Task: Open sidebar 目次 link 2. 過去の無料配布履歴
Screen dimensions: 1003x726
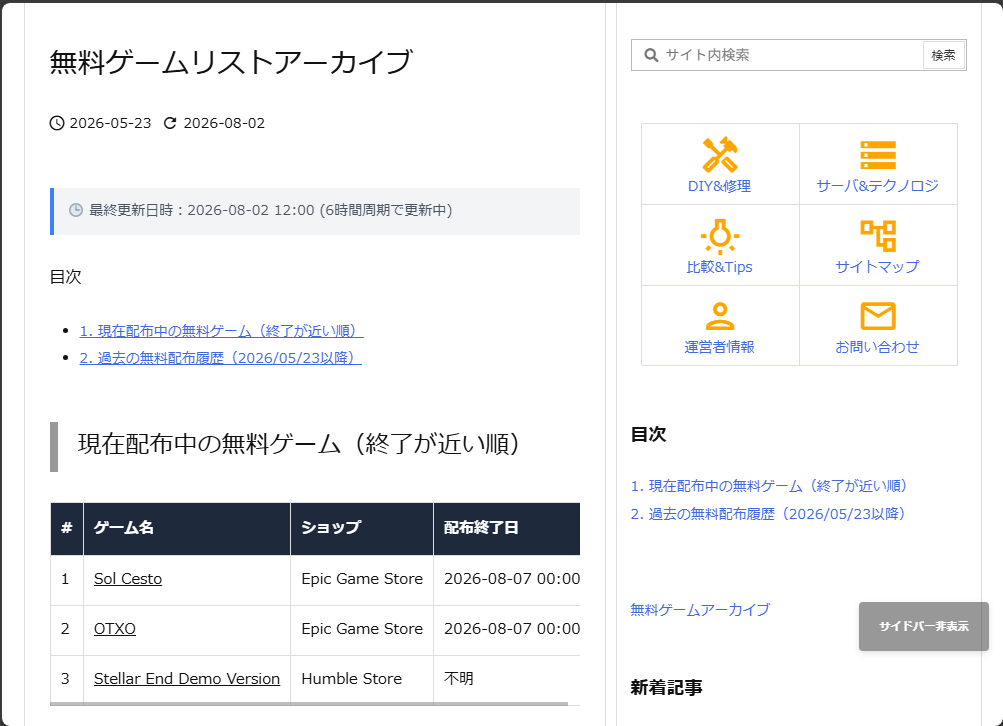Action: [768, 514]
